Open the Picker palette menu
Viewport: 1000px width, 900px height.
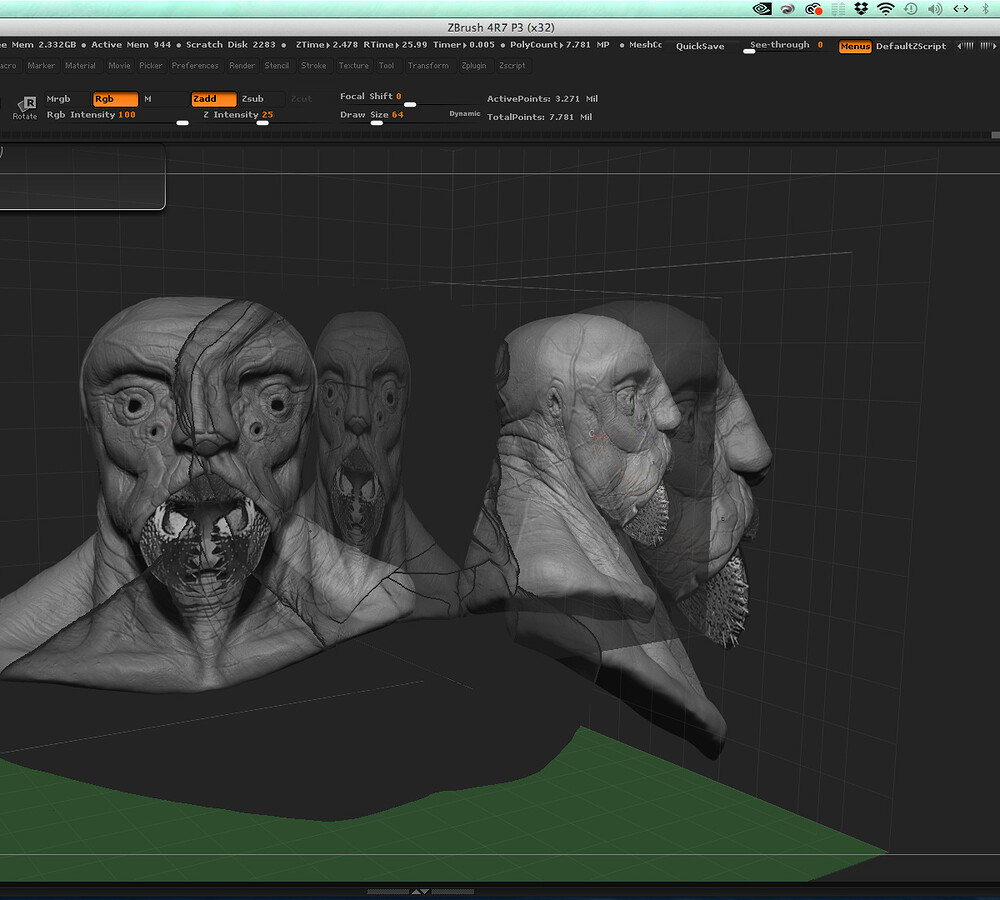click(151, 66)
